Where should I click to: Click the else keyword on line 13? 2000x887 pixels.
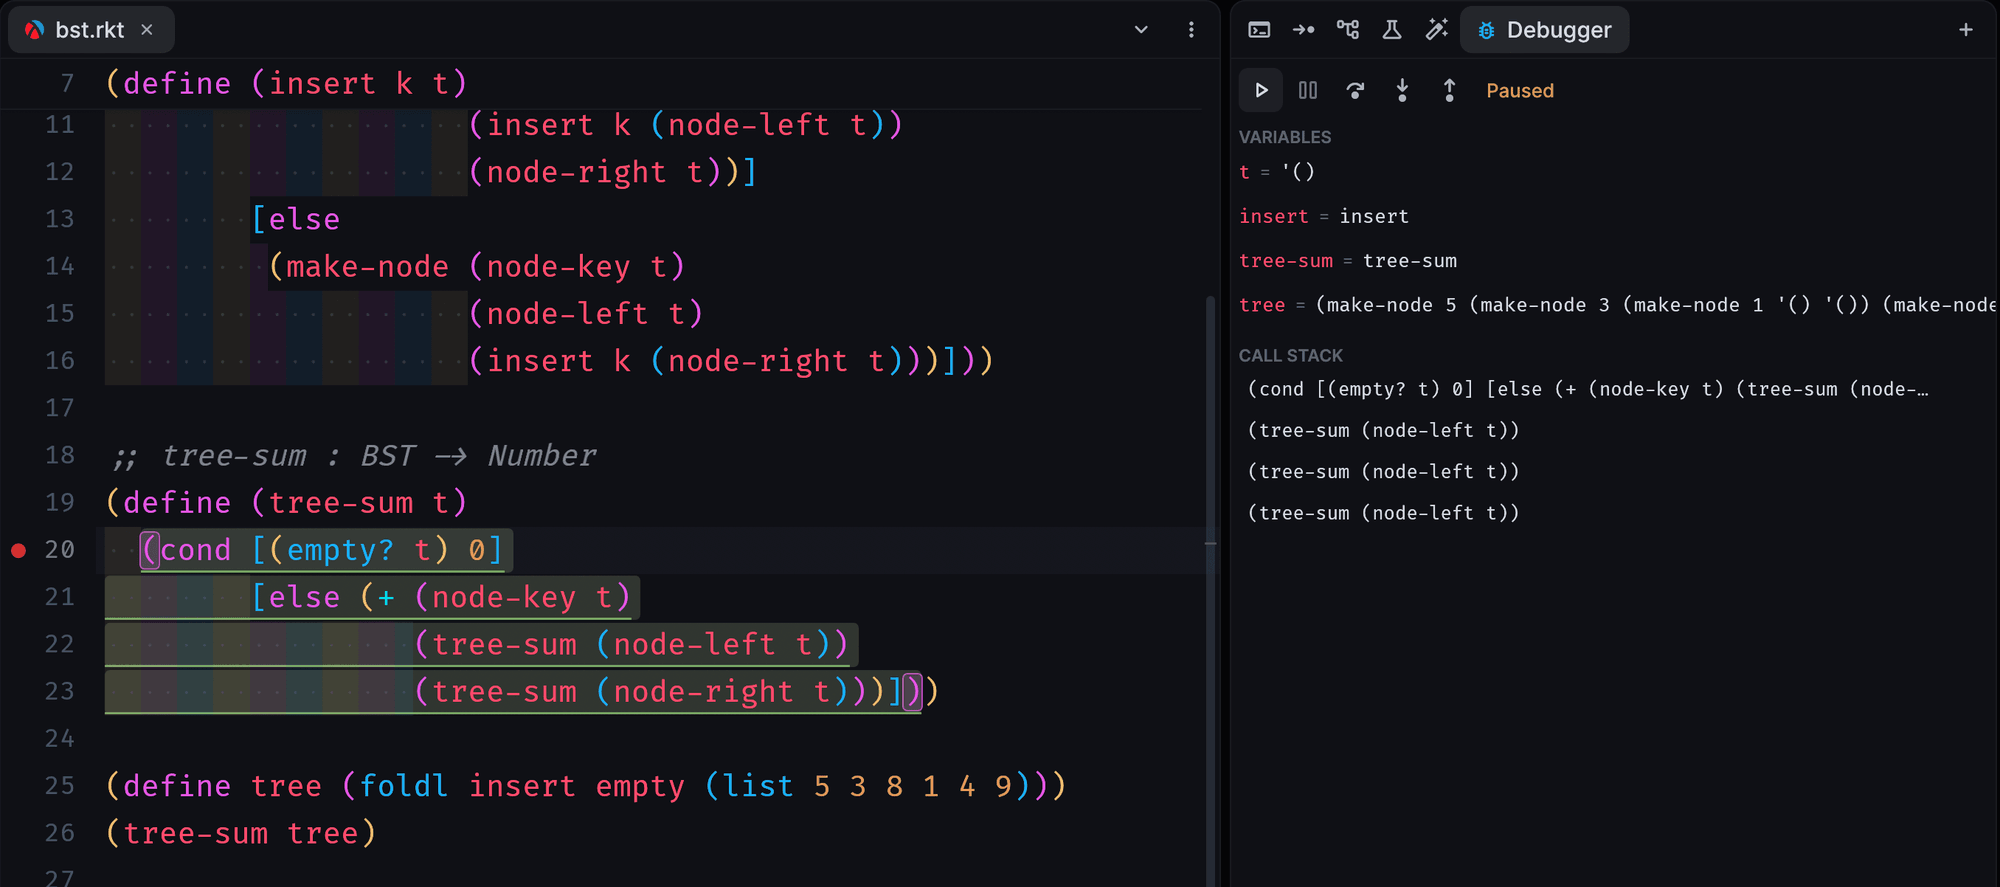tap(304, 219)
